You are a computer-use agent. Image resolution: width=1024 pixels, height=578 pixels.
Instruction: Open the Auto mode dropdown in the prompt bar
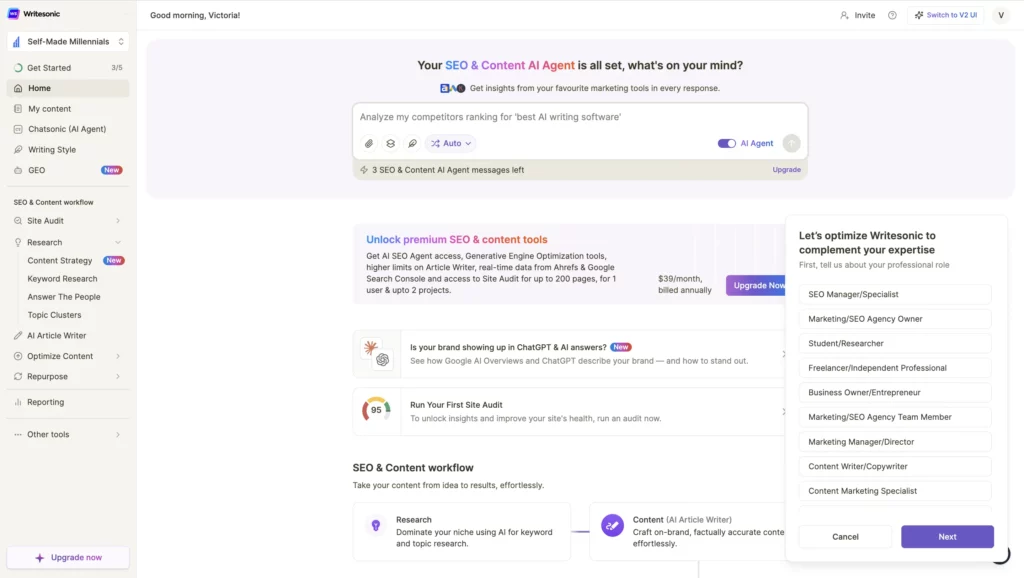click(449, 143)
